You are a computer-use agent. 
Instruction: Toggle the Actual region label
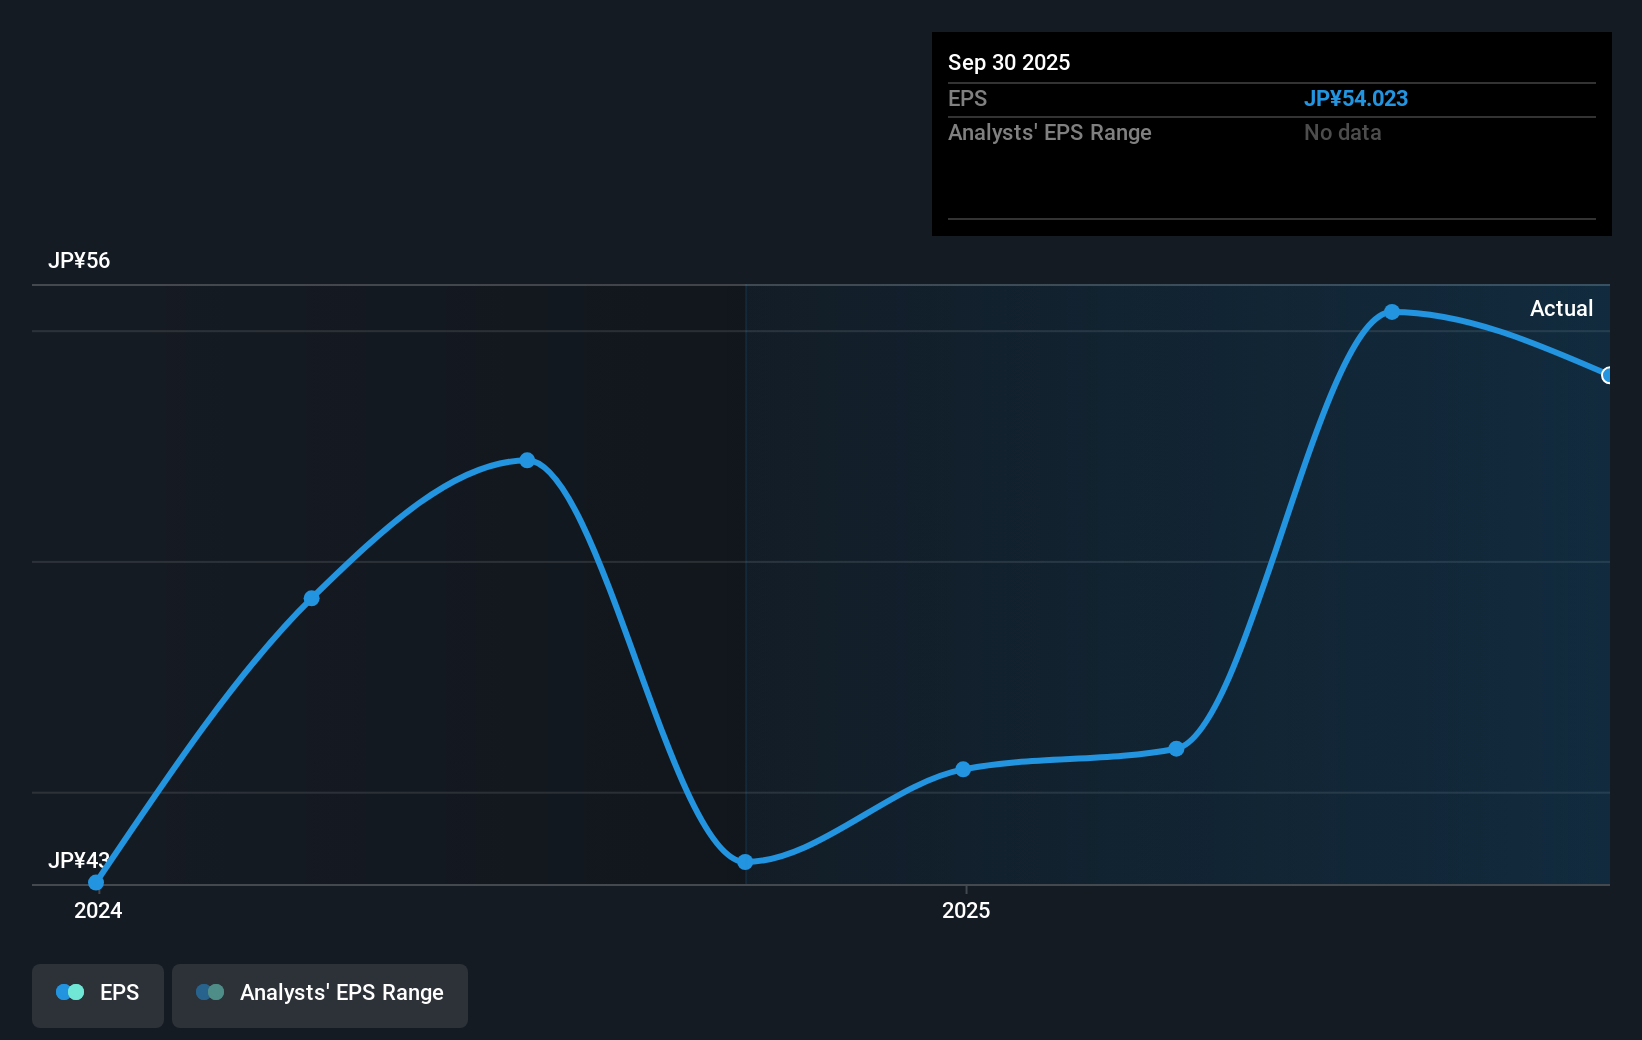point(1561,308)
